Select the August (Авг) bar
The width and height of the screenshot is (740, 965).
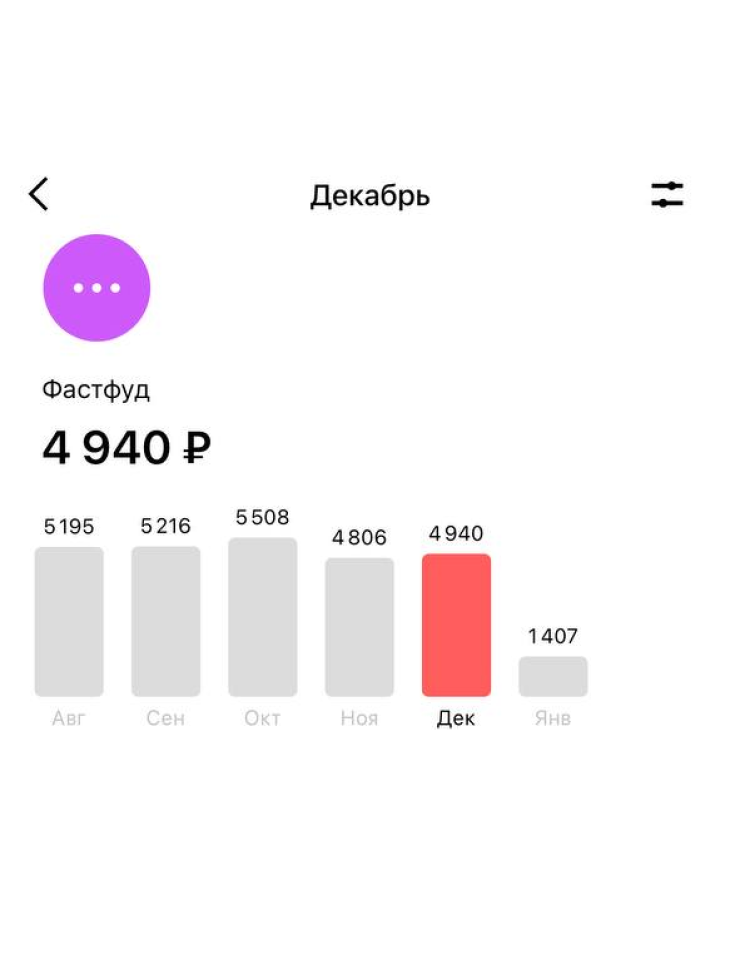click(69, 622)
